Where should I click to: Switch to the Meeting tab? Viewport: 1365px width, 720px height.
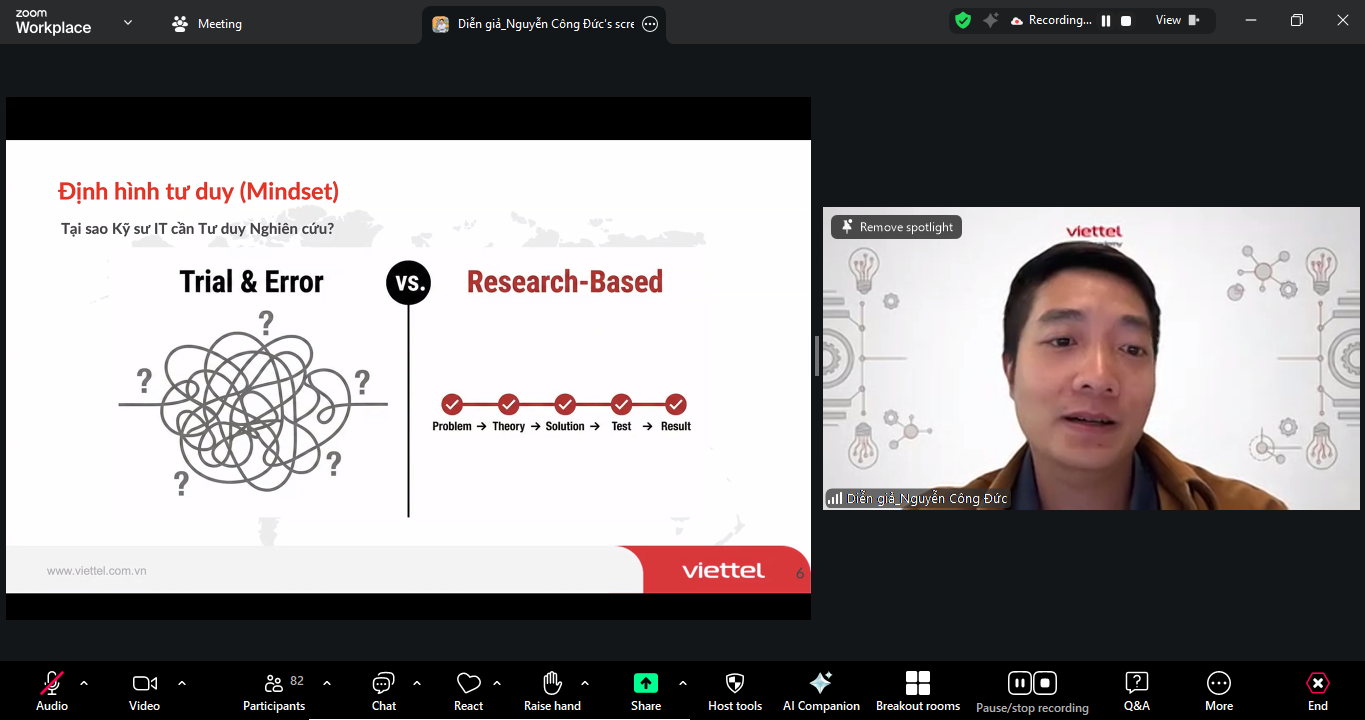(208, 24)
